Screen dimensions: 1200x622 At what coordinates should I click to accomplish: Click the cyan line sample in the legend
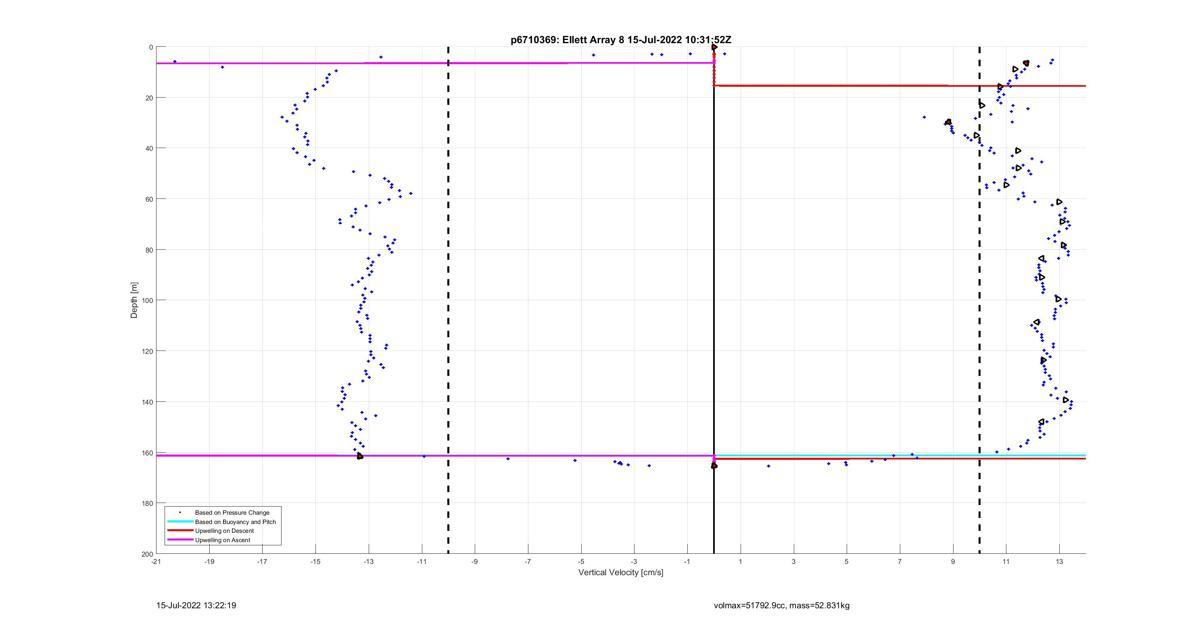coord(179,522)
